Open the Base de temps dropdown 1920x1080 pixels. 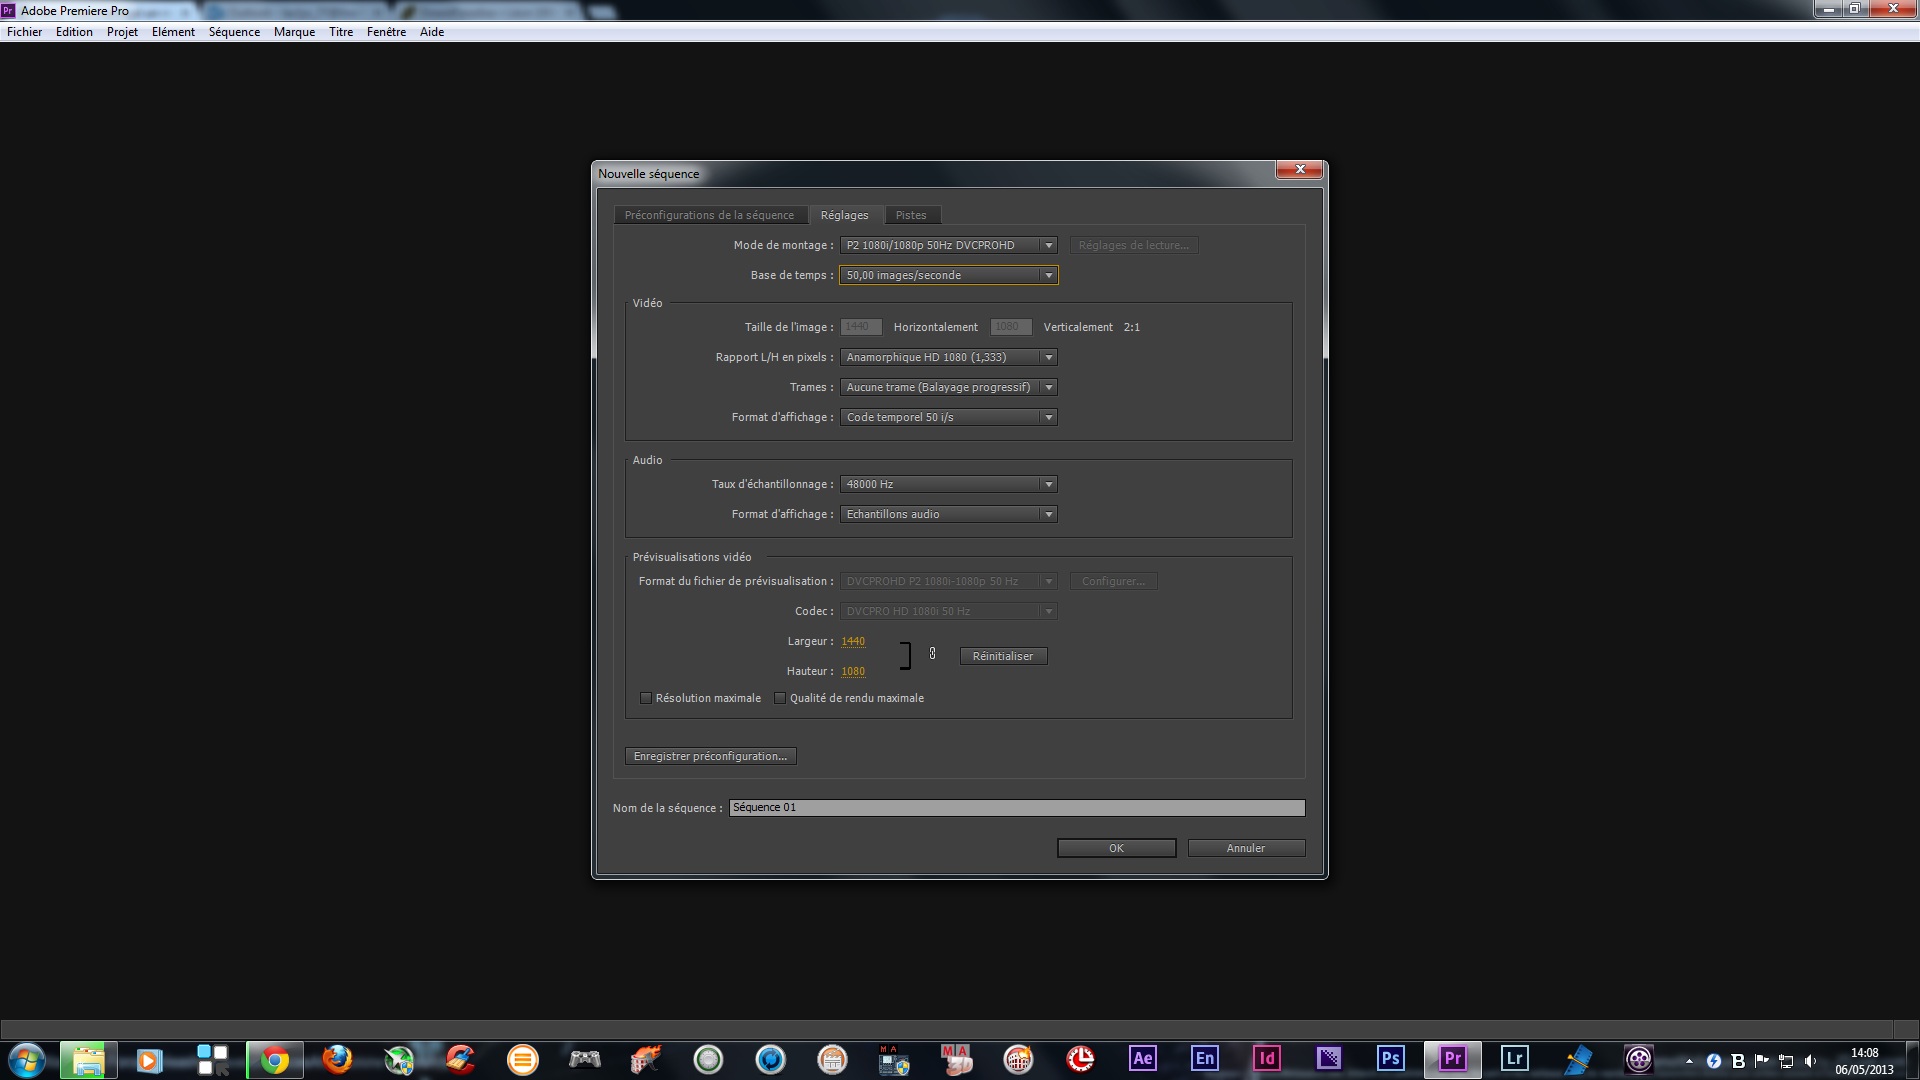tap(947, 275)
